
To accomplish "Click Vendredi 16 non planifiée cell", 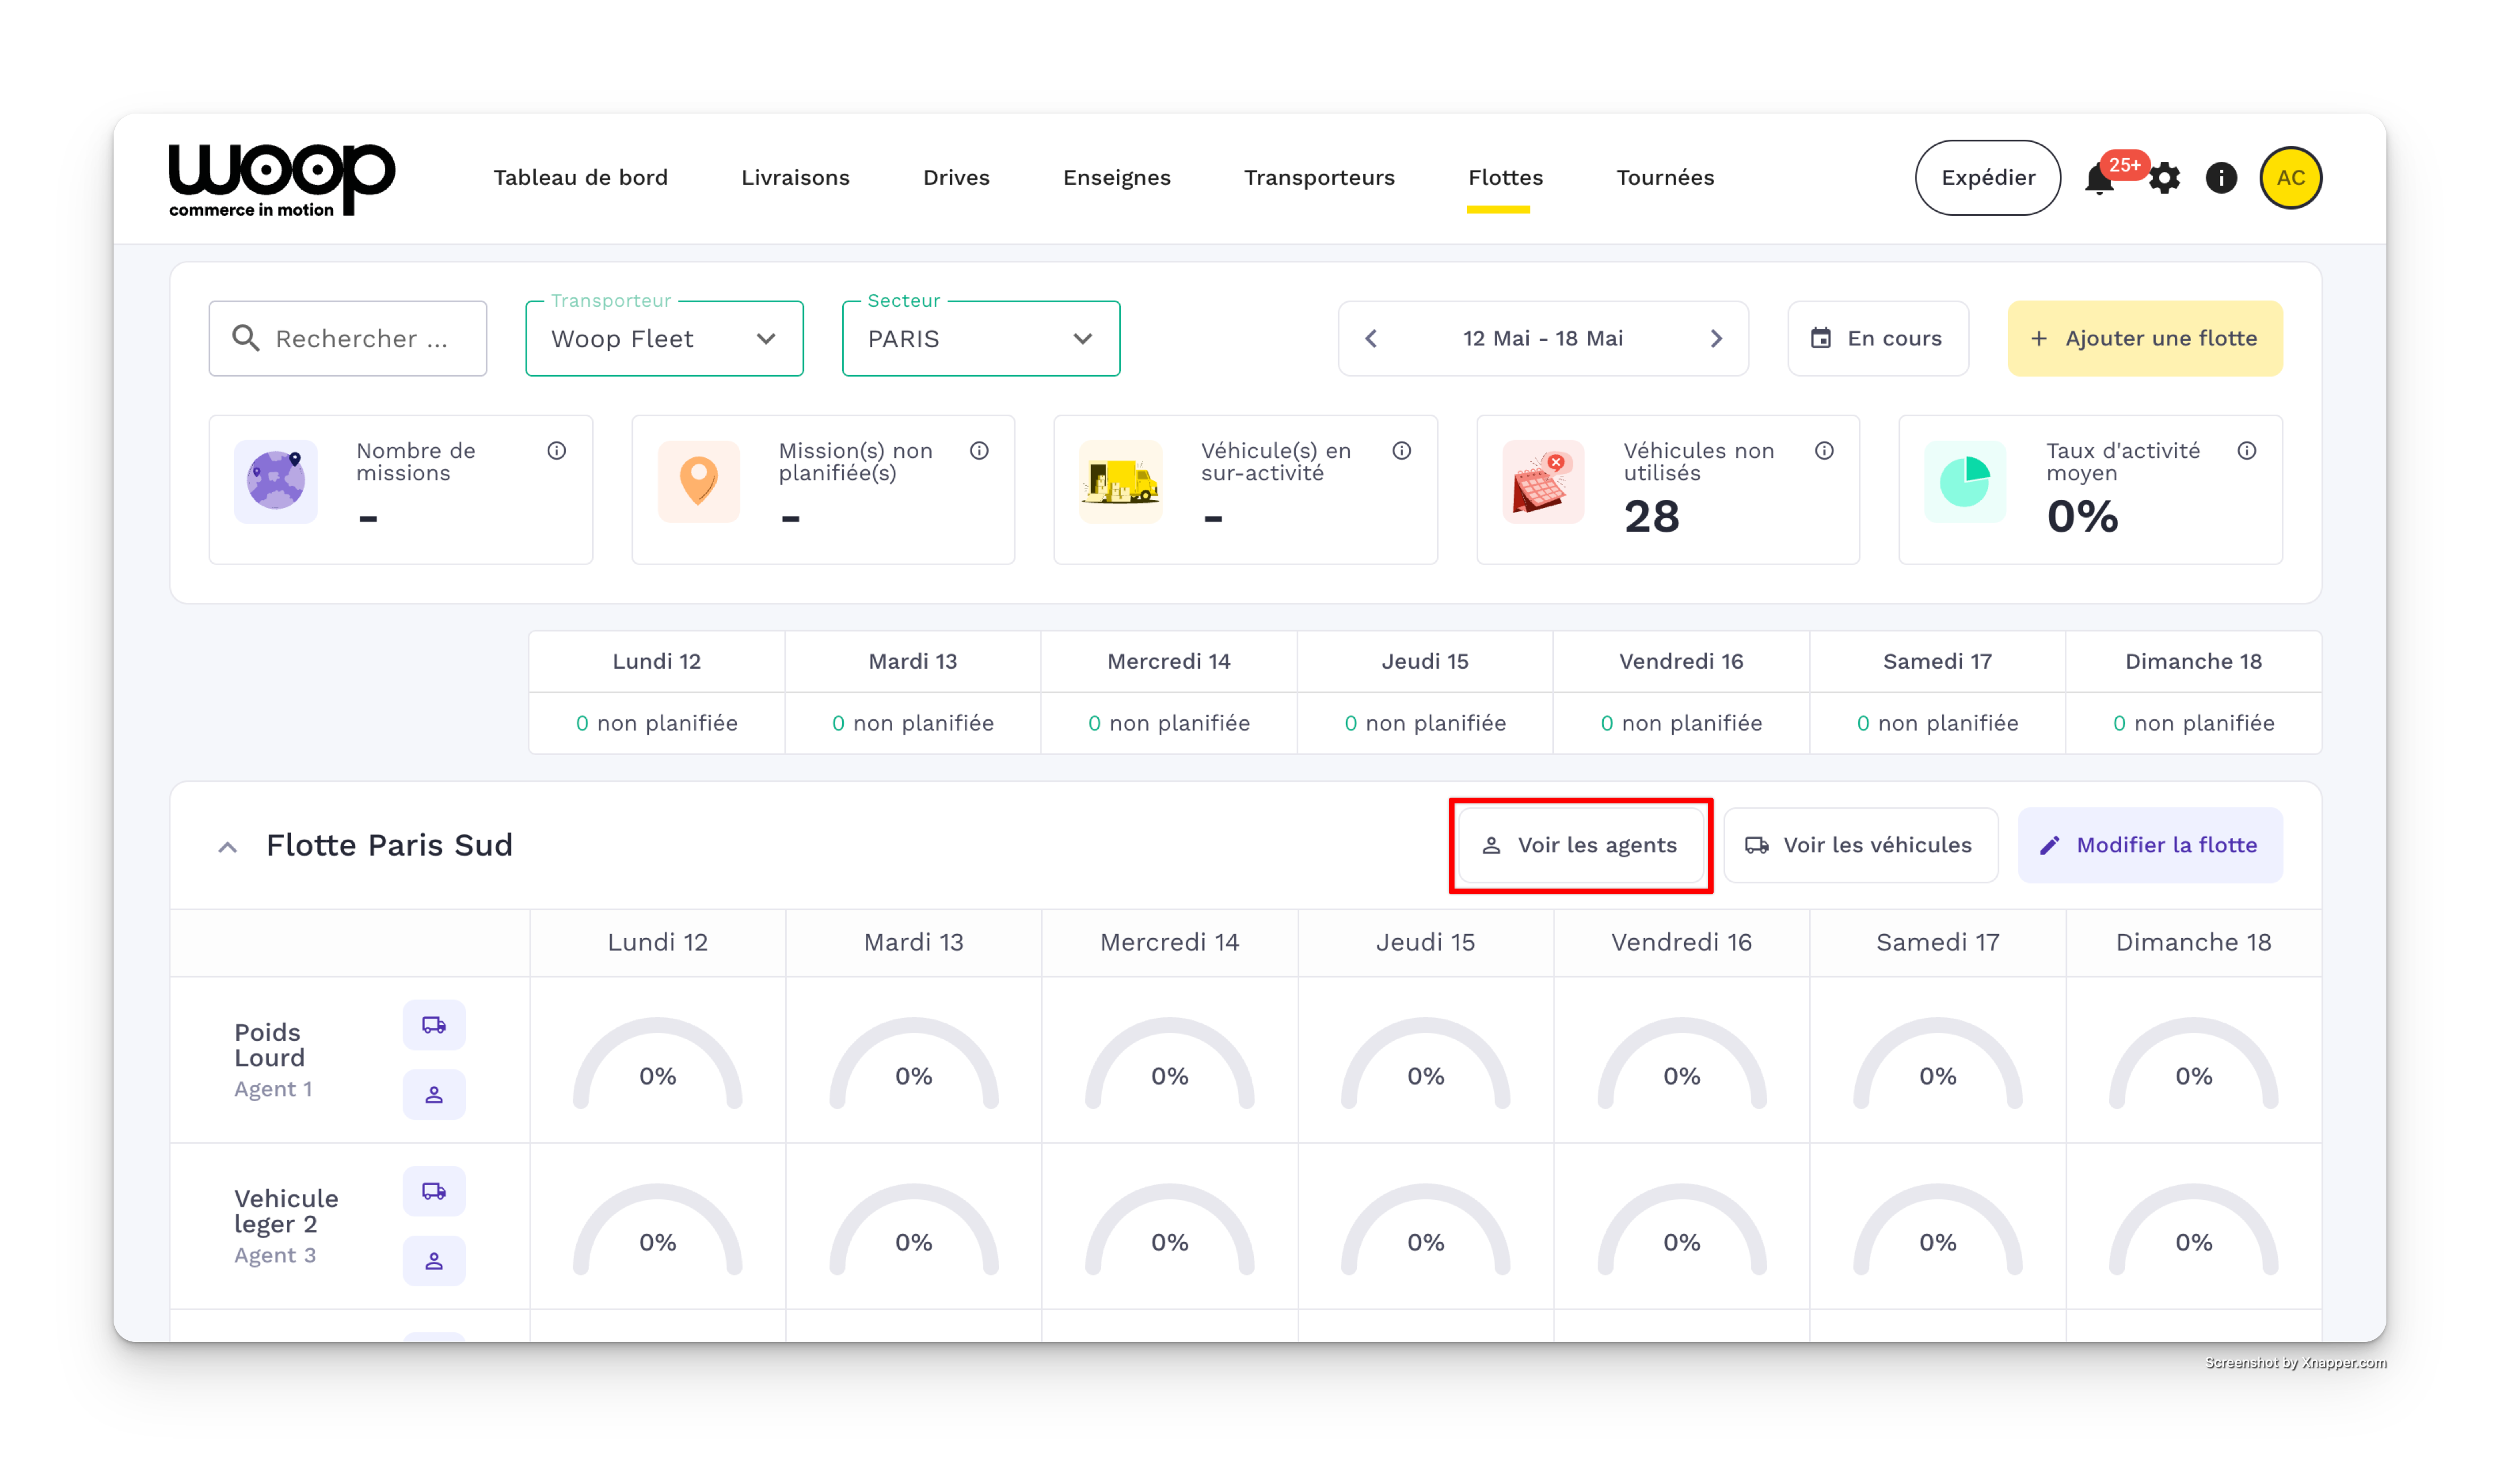I will [1681, 723].
